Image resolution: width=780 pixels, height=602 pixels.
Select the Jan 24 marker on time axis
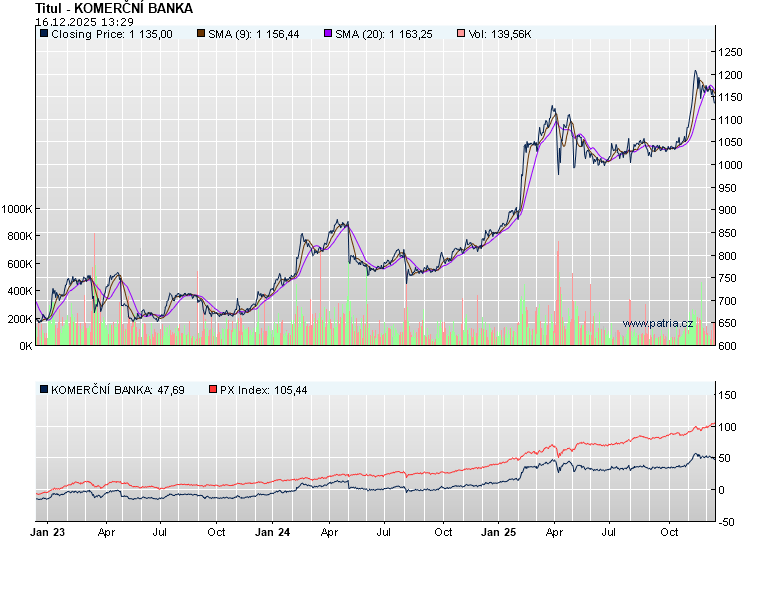(273, 533)
